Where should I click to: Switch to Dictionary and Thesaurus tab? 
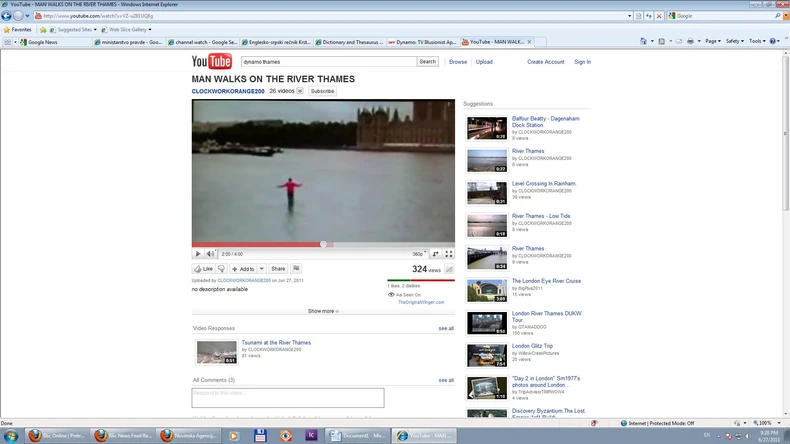point(349,42)
